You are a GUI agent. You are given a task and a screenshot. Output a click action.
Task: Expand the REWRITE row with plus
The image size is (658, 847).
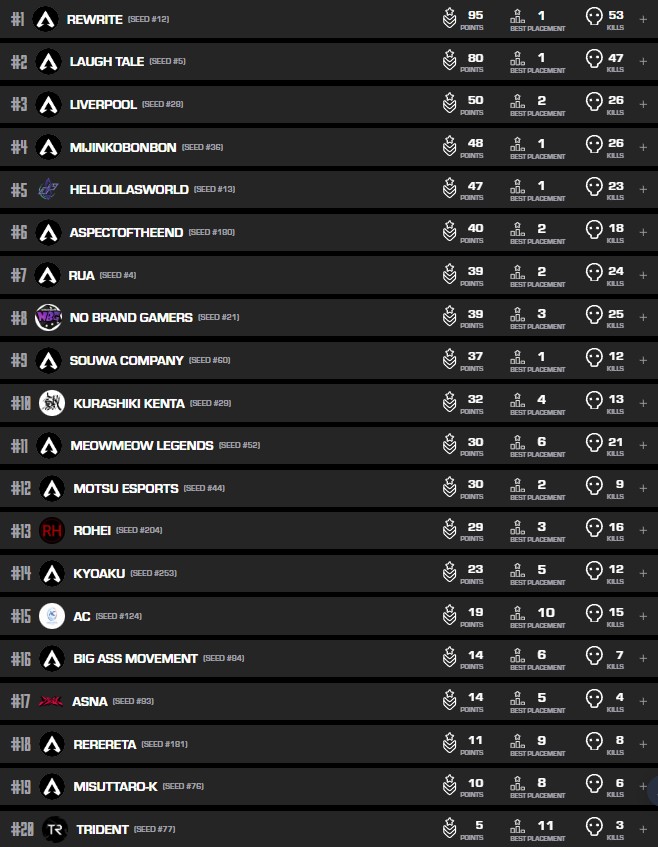[x=643, y=19]
